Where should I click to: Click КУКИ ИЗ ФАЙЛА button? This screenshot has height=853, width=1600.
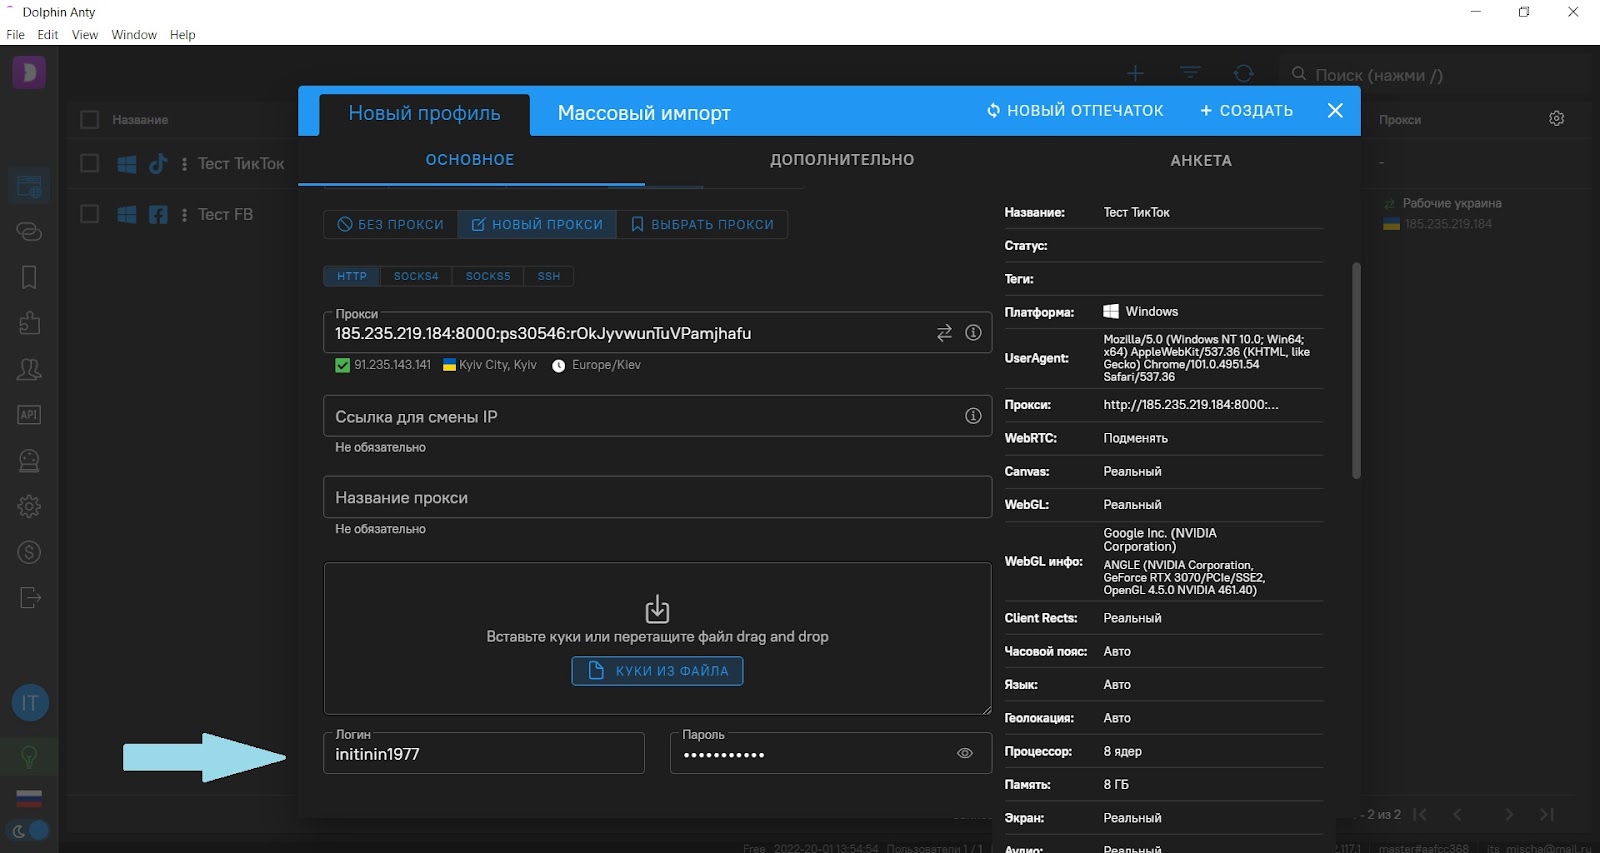point(657,671)
